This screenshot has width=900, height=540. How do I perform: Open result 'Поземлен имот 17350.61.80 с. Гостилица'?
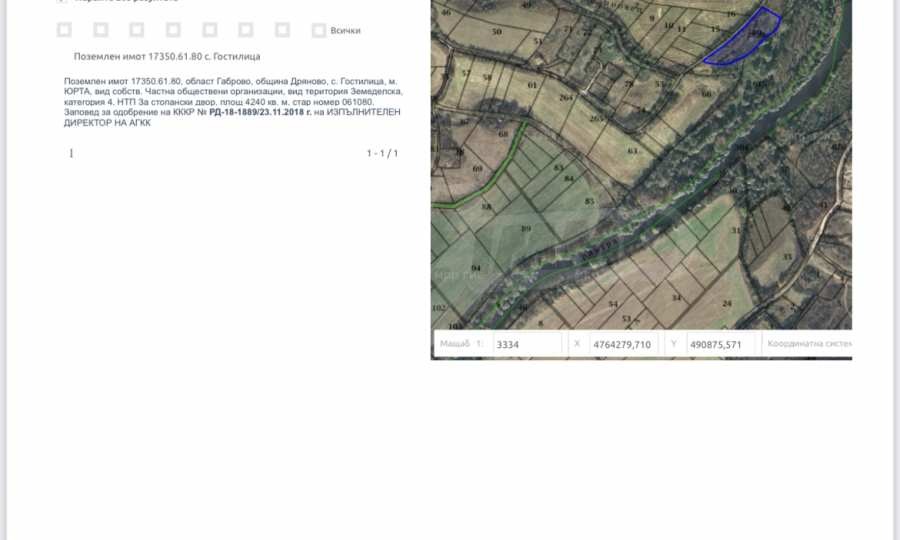[x=166, y=57]
